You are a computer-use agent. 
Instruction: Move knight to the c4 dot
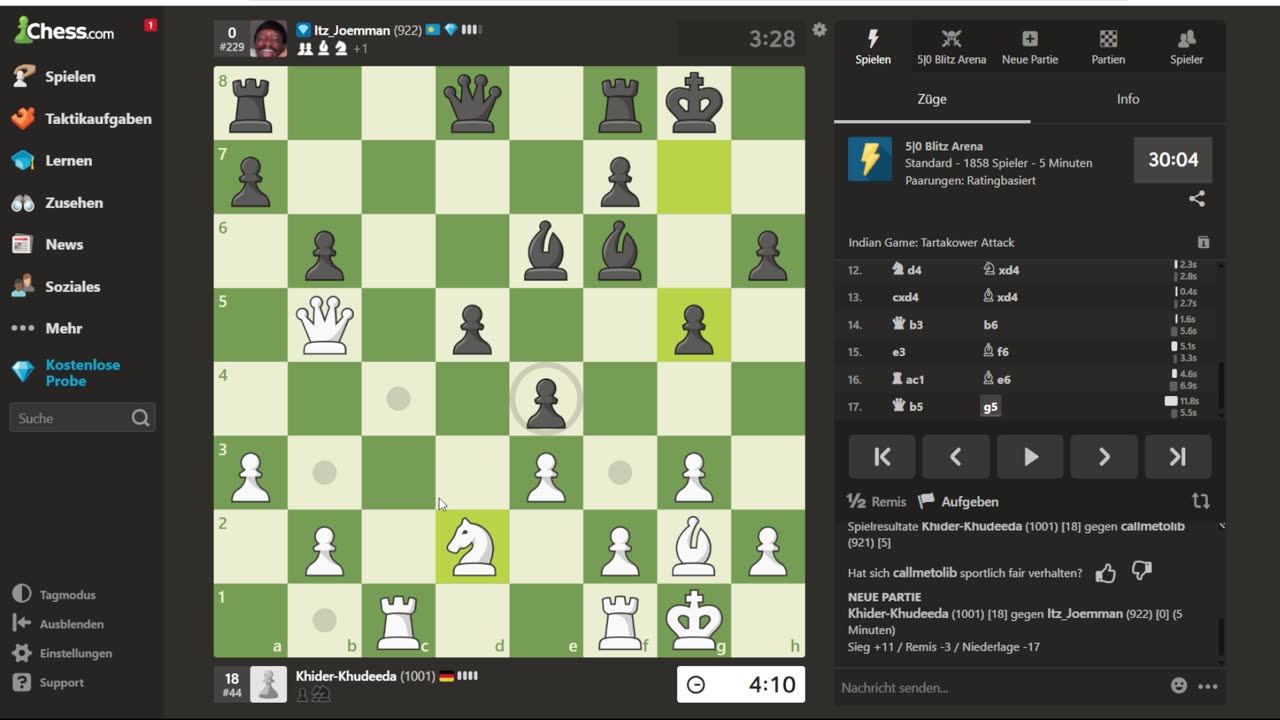[398, 399]
